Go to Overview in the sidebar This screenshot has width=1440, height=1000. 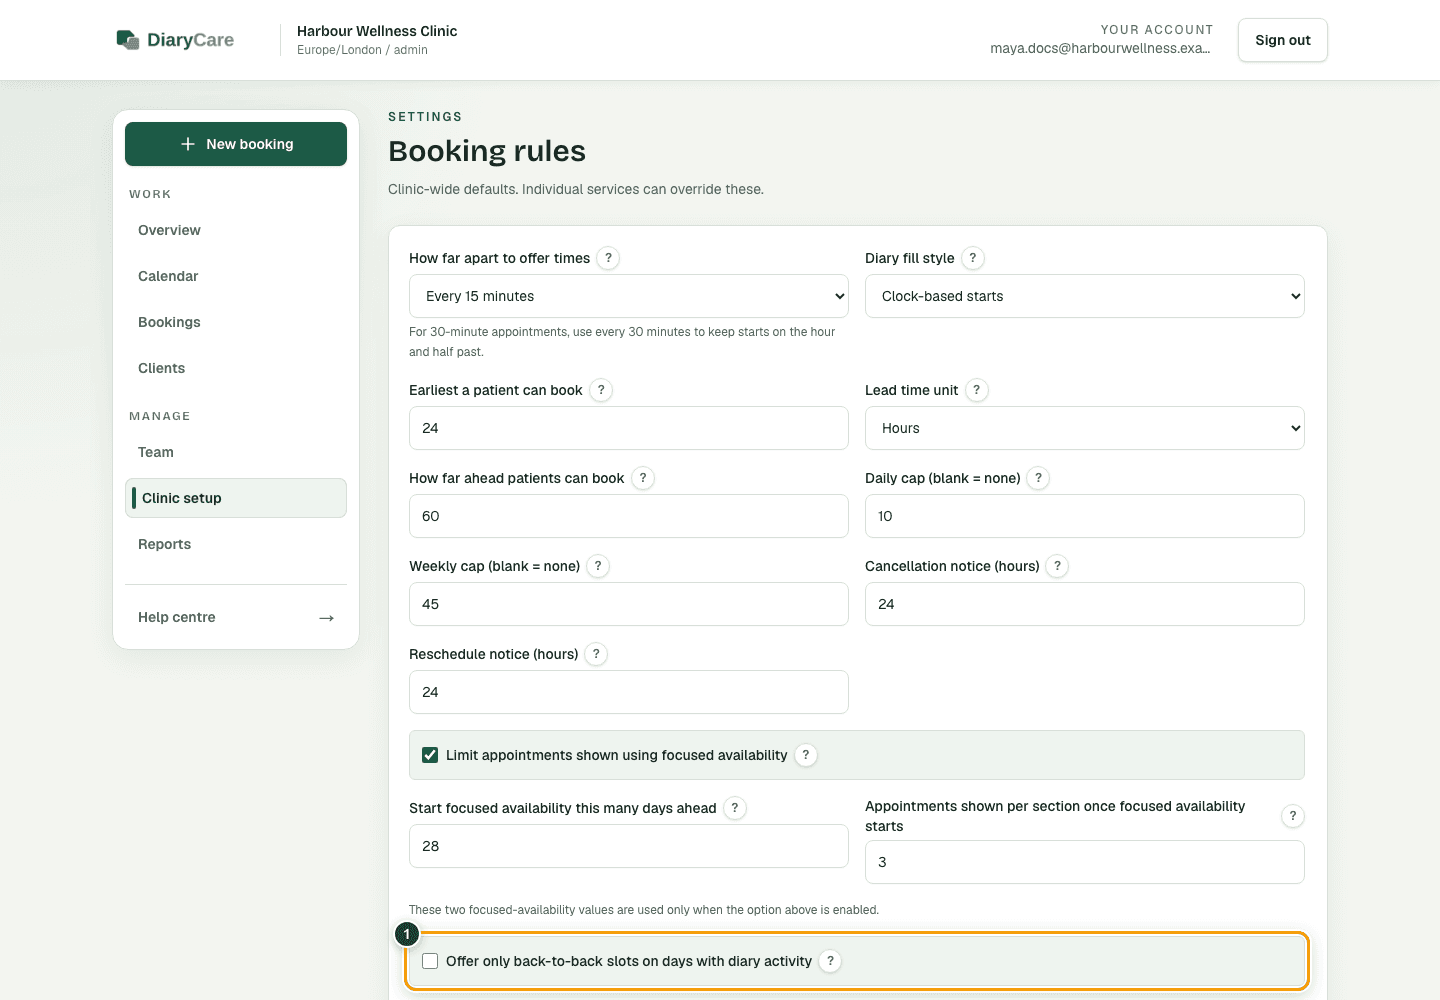(x=236, y=230)
